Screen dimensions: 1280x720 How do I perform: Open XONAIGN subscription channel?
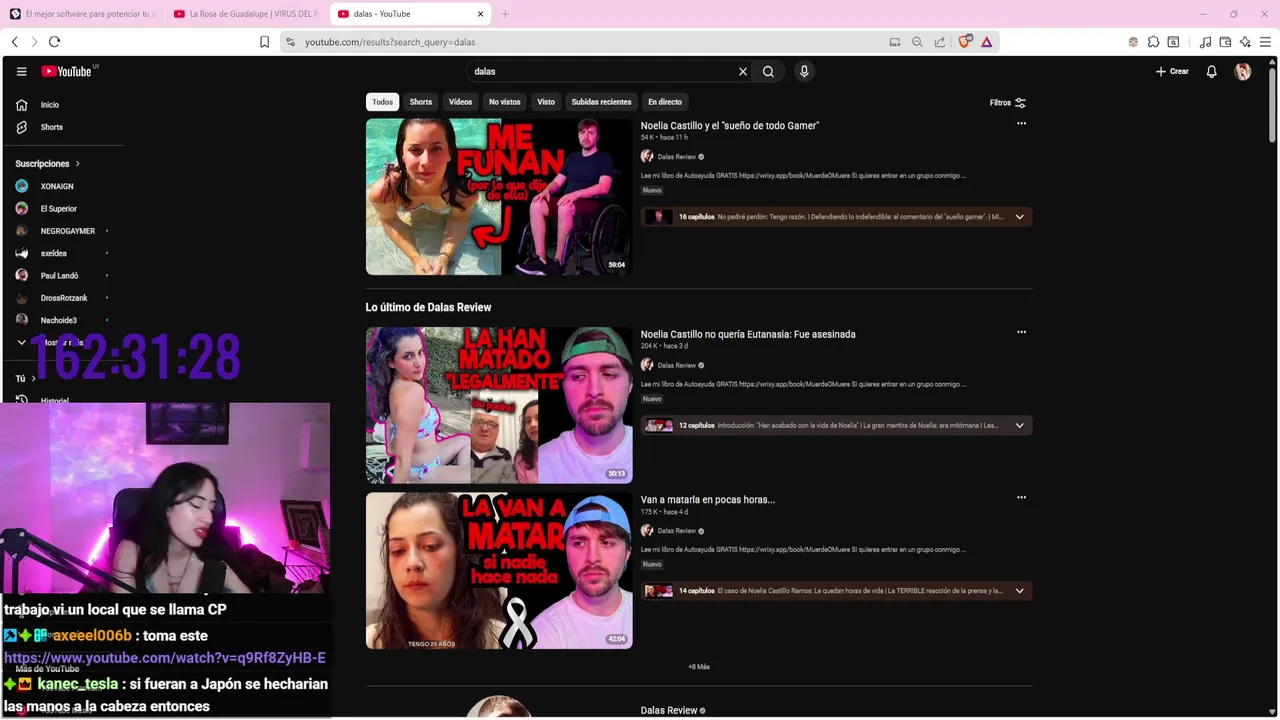[57, 186]
